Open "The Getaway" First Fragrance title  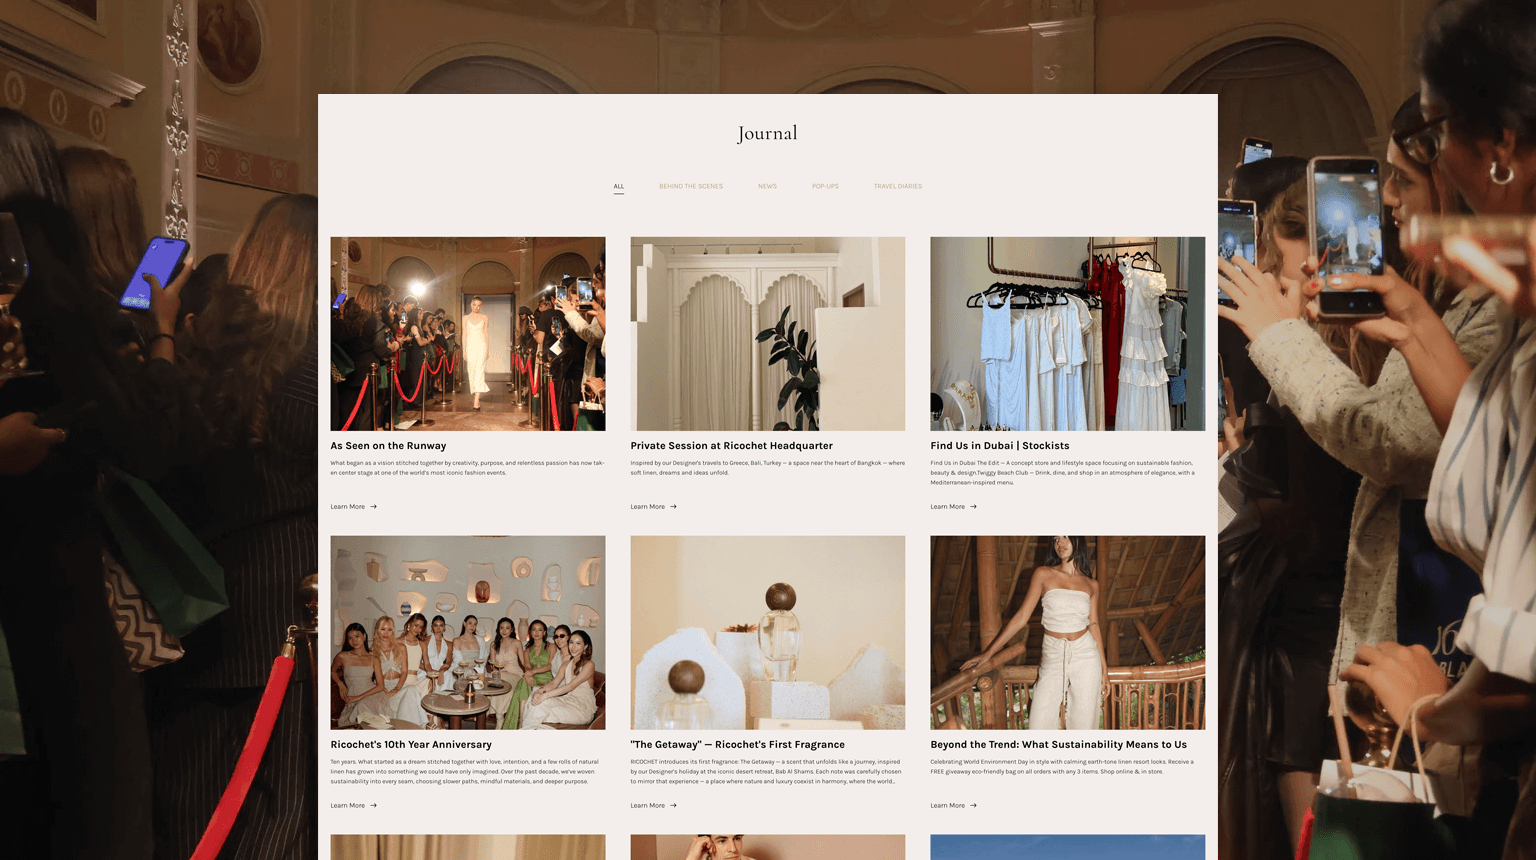pyautogui.click(x=737, y=745)
